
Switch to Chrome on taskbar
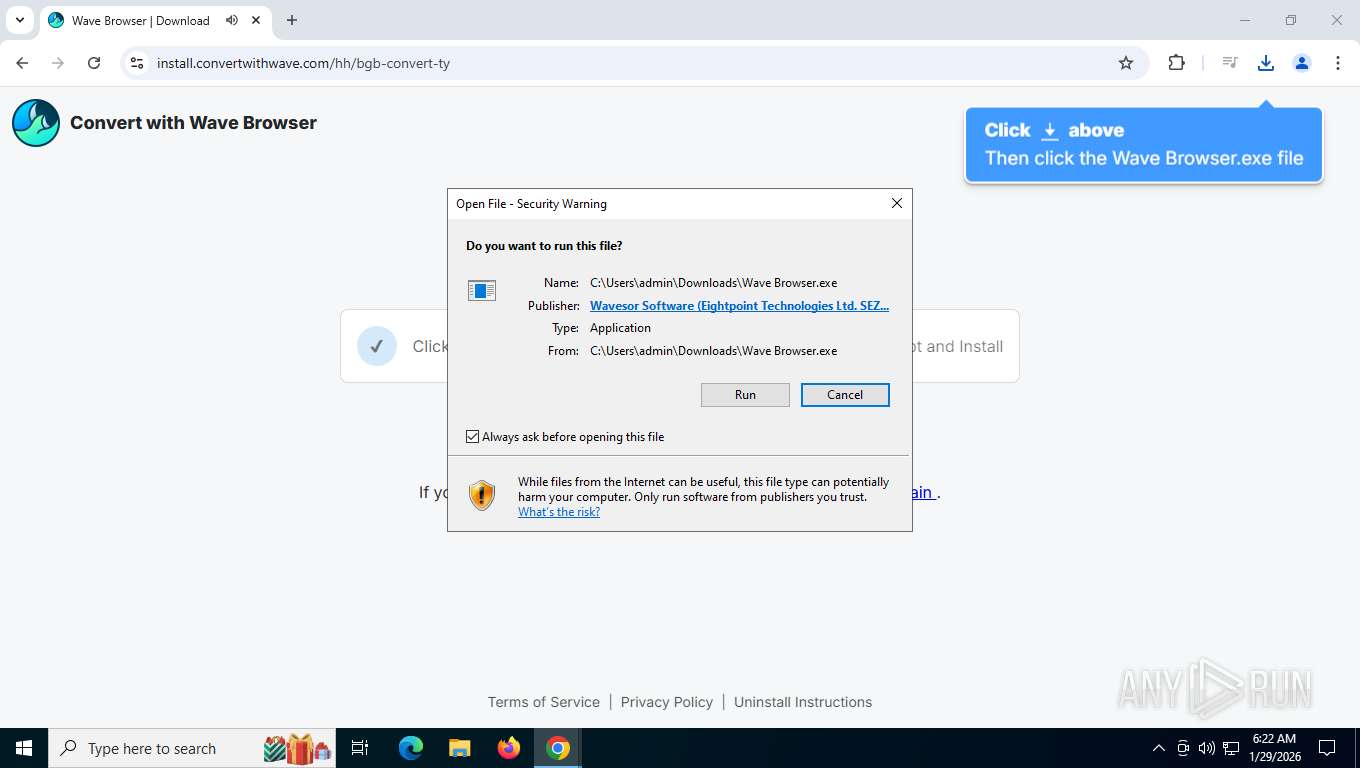point(558,748)
